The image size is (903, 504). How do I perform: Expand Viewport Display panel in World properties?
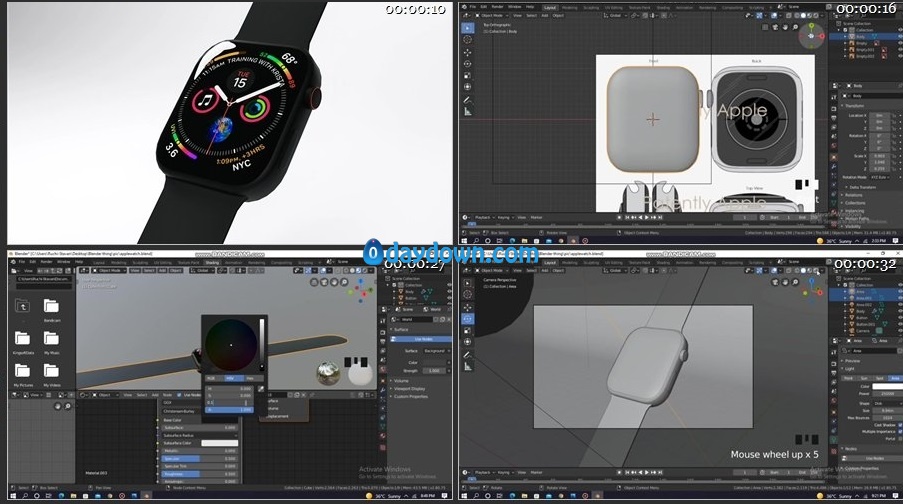coord(408,389)
